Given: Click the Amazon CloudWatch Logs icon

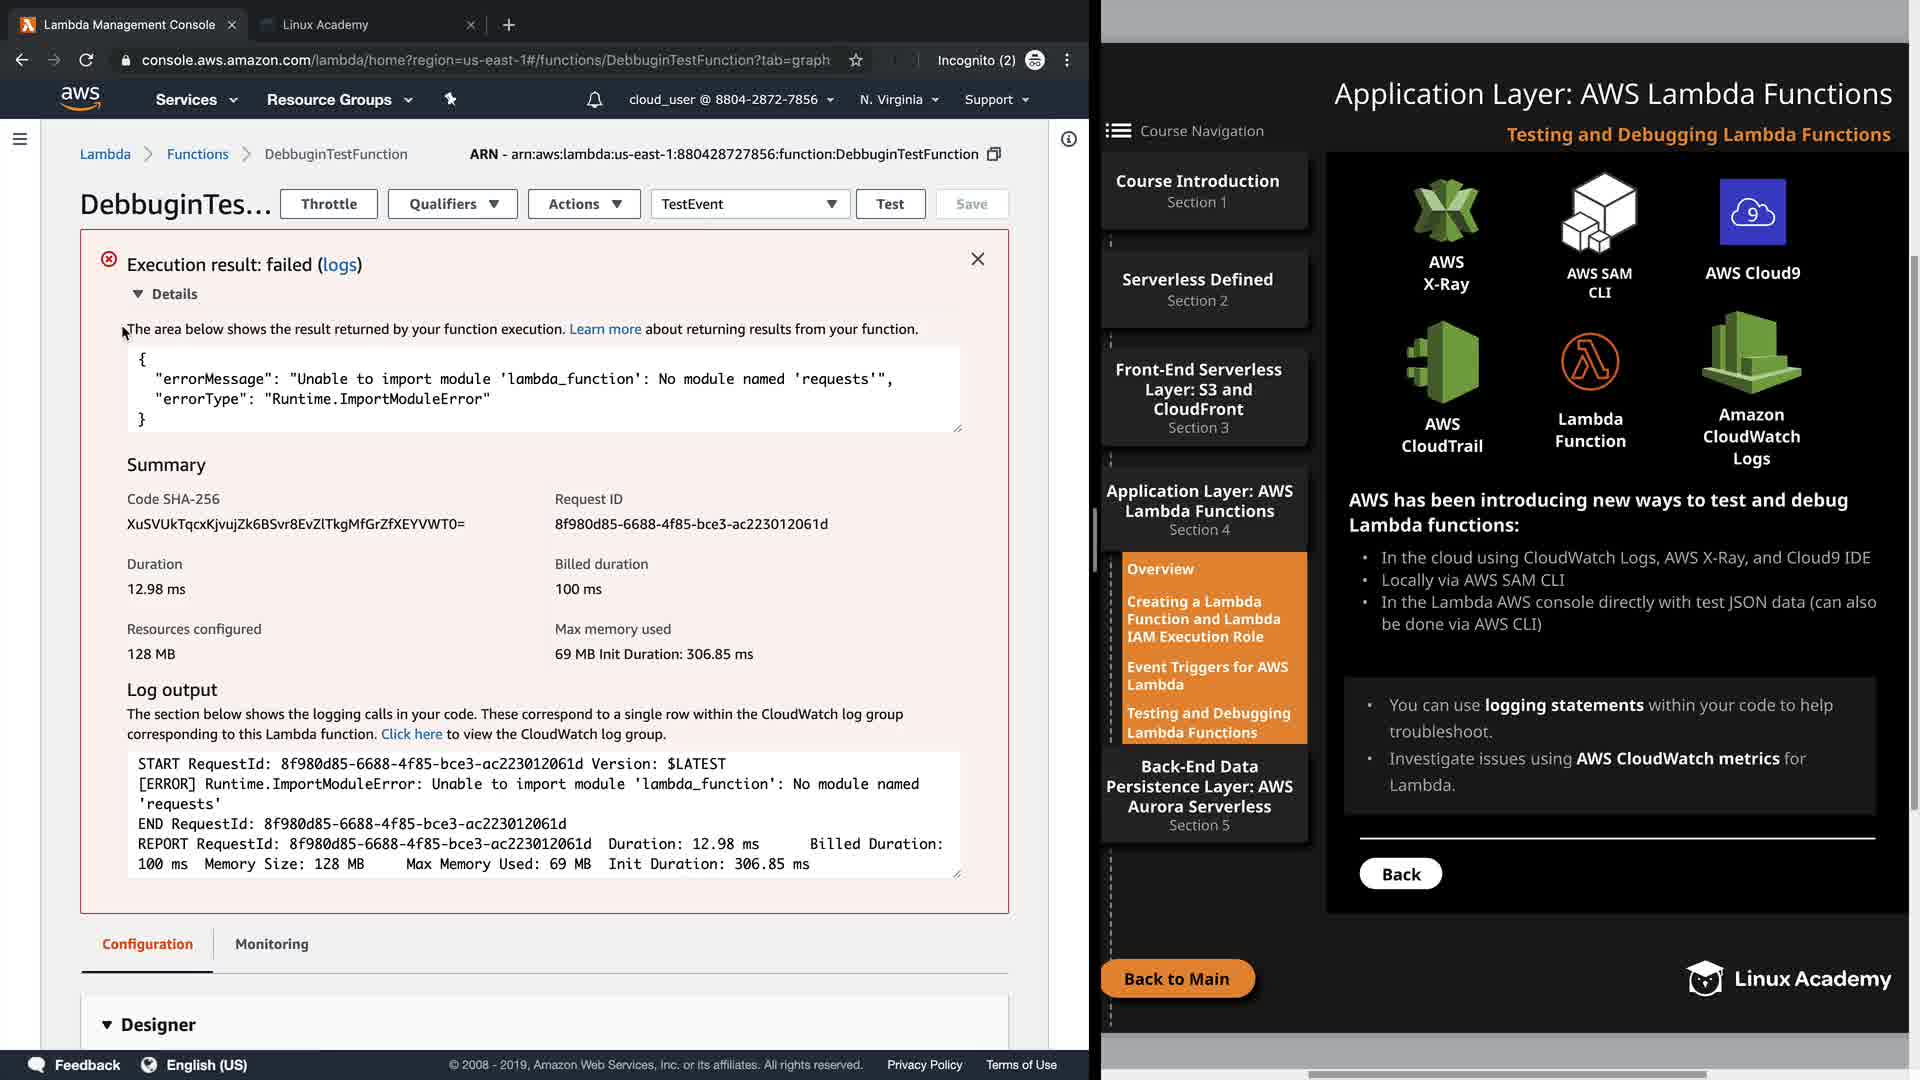Looking at the screenshot, I should (x=1751, y=353).
